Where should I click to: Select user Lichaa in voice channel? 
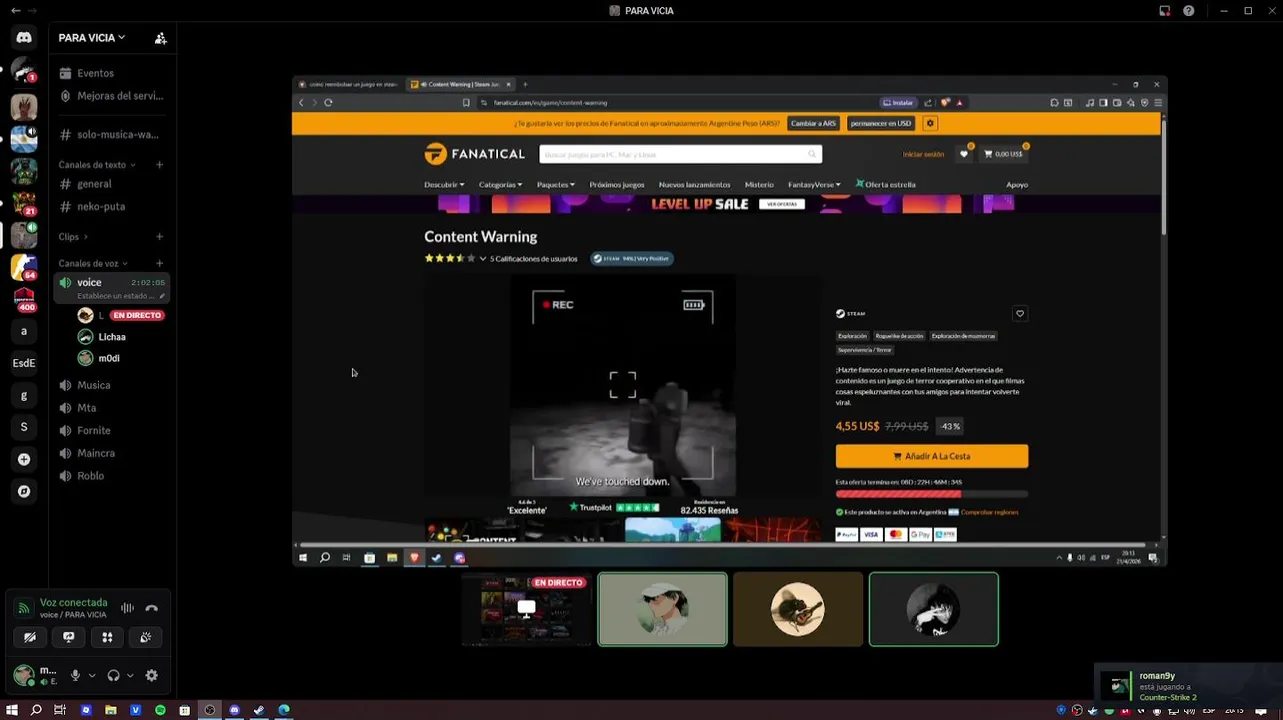coord(112,337)
